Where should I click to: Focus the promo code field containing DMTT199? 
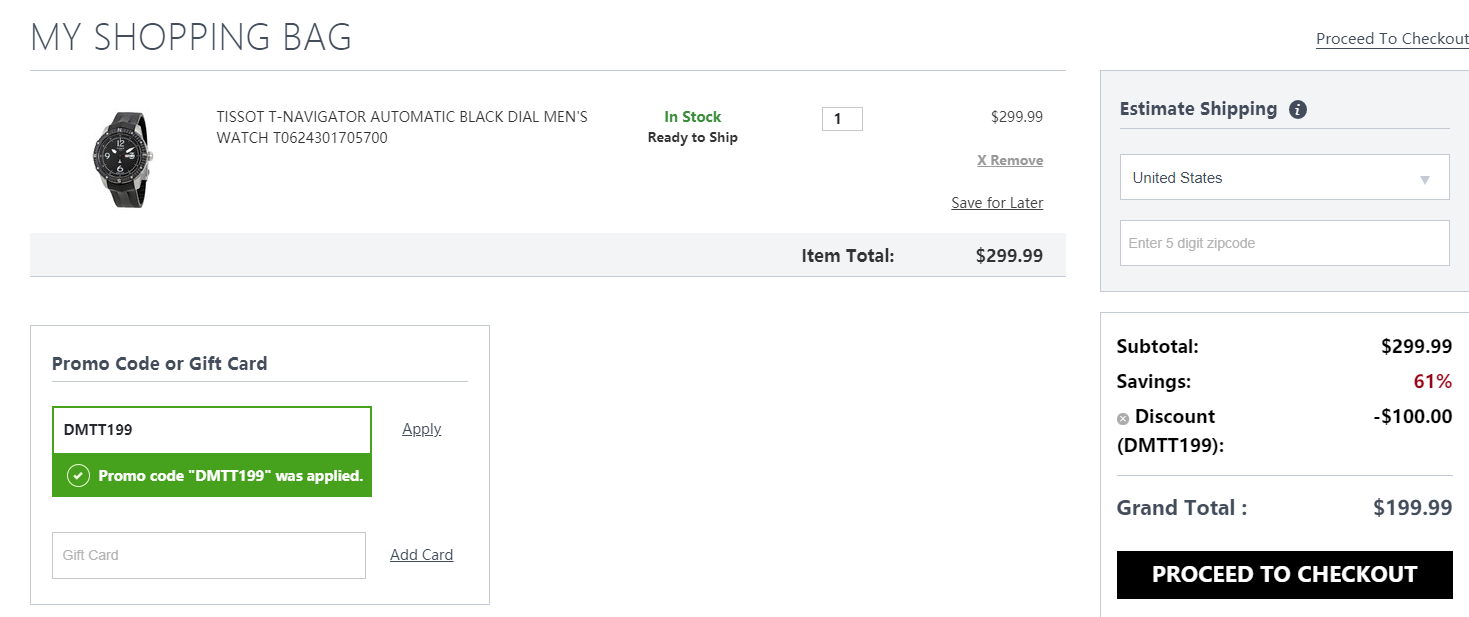pyautogui.click(x=212, y=430)
